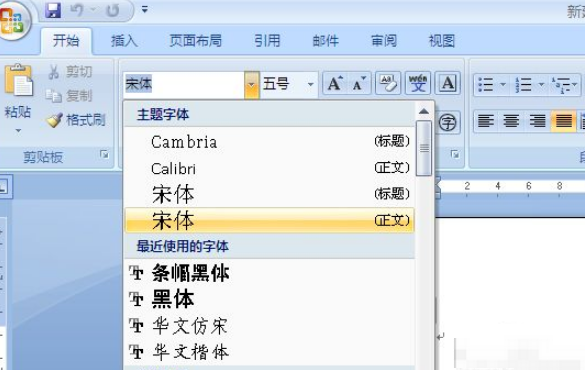585x370 pixels.
Task: Select Calibri (正文) theme font
Action: click(x=269, y=169)
